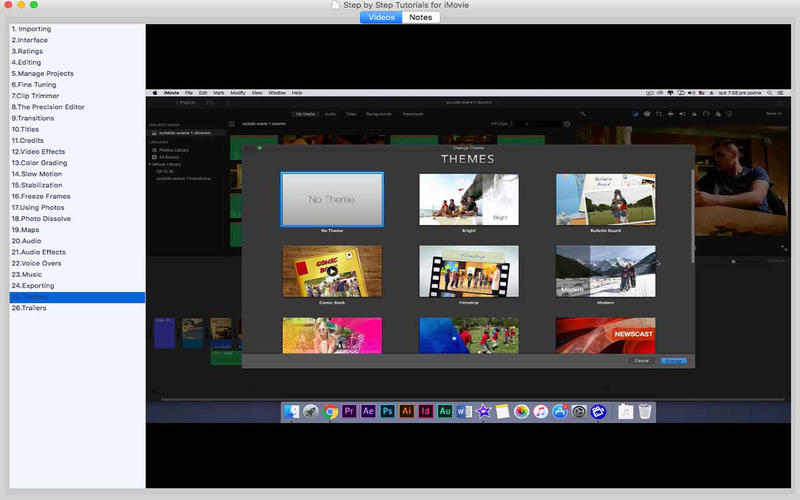This screenshot has height=500, width=800.
Task: Select the No Theme thumbnail
Action: (x=332, y=199)
